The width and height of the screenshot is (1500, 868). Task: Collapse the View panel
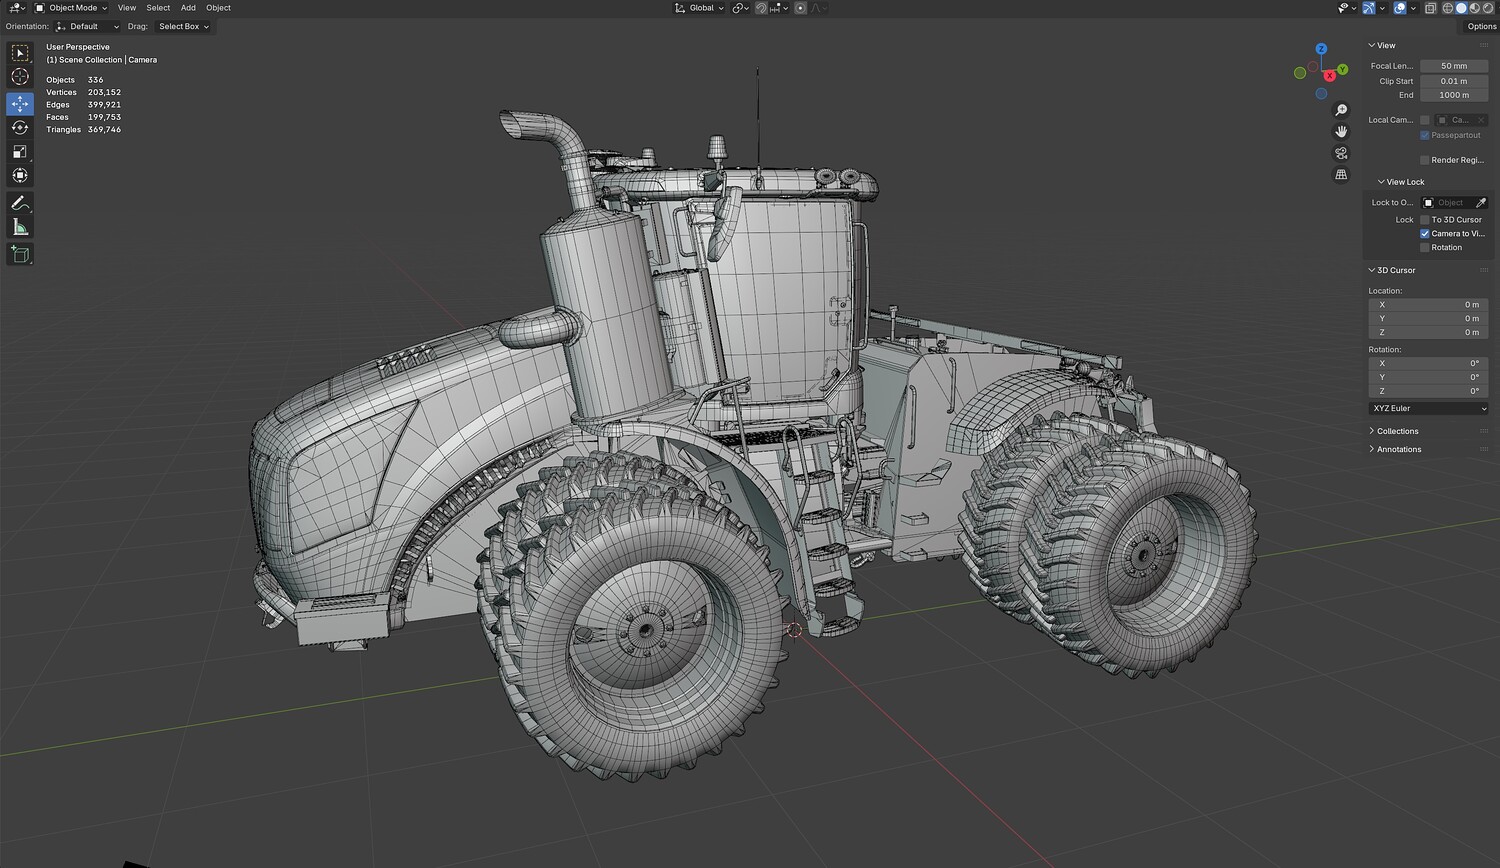[1382, 46]
